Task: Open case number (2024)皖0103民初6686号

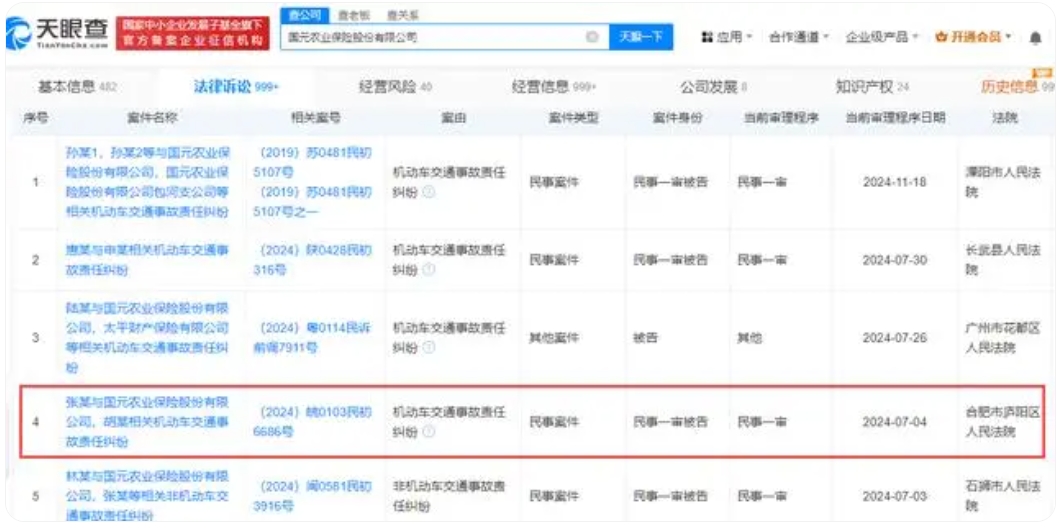Action: click(x=313, y=422)
